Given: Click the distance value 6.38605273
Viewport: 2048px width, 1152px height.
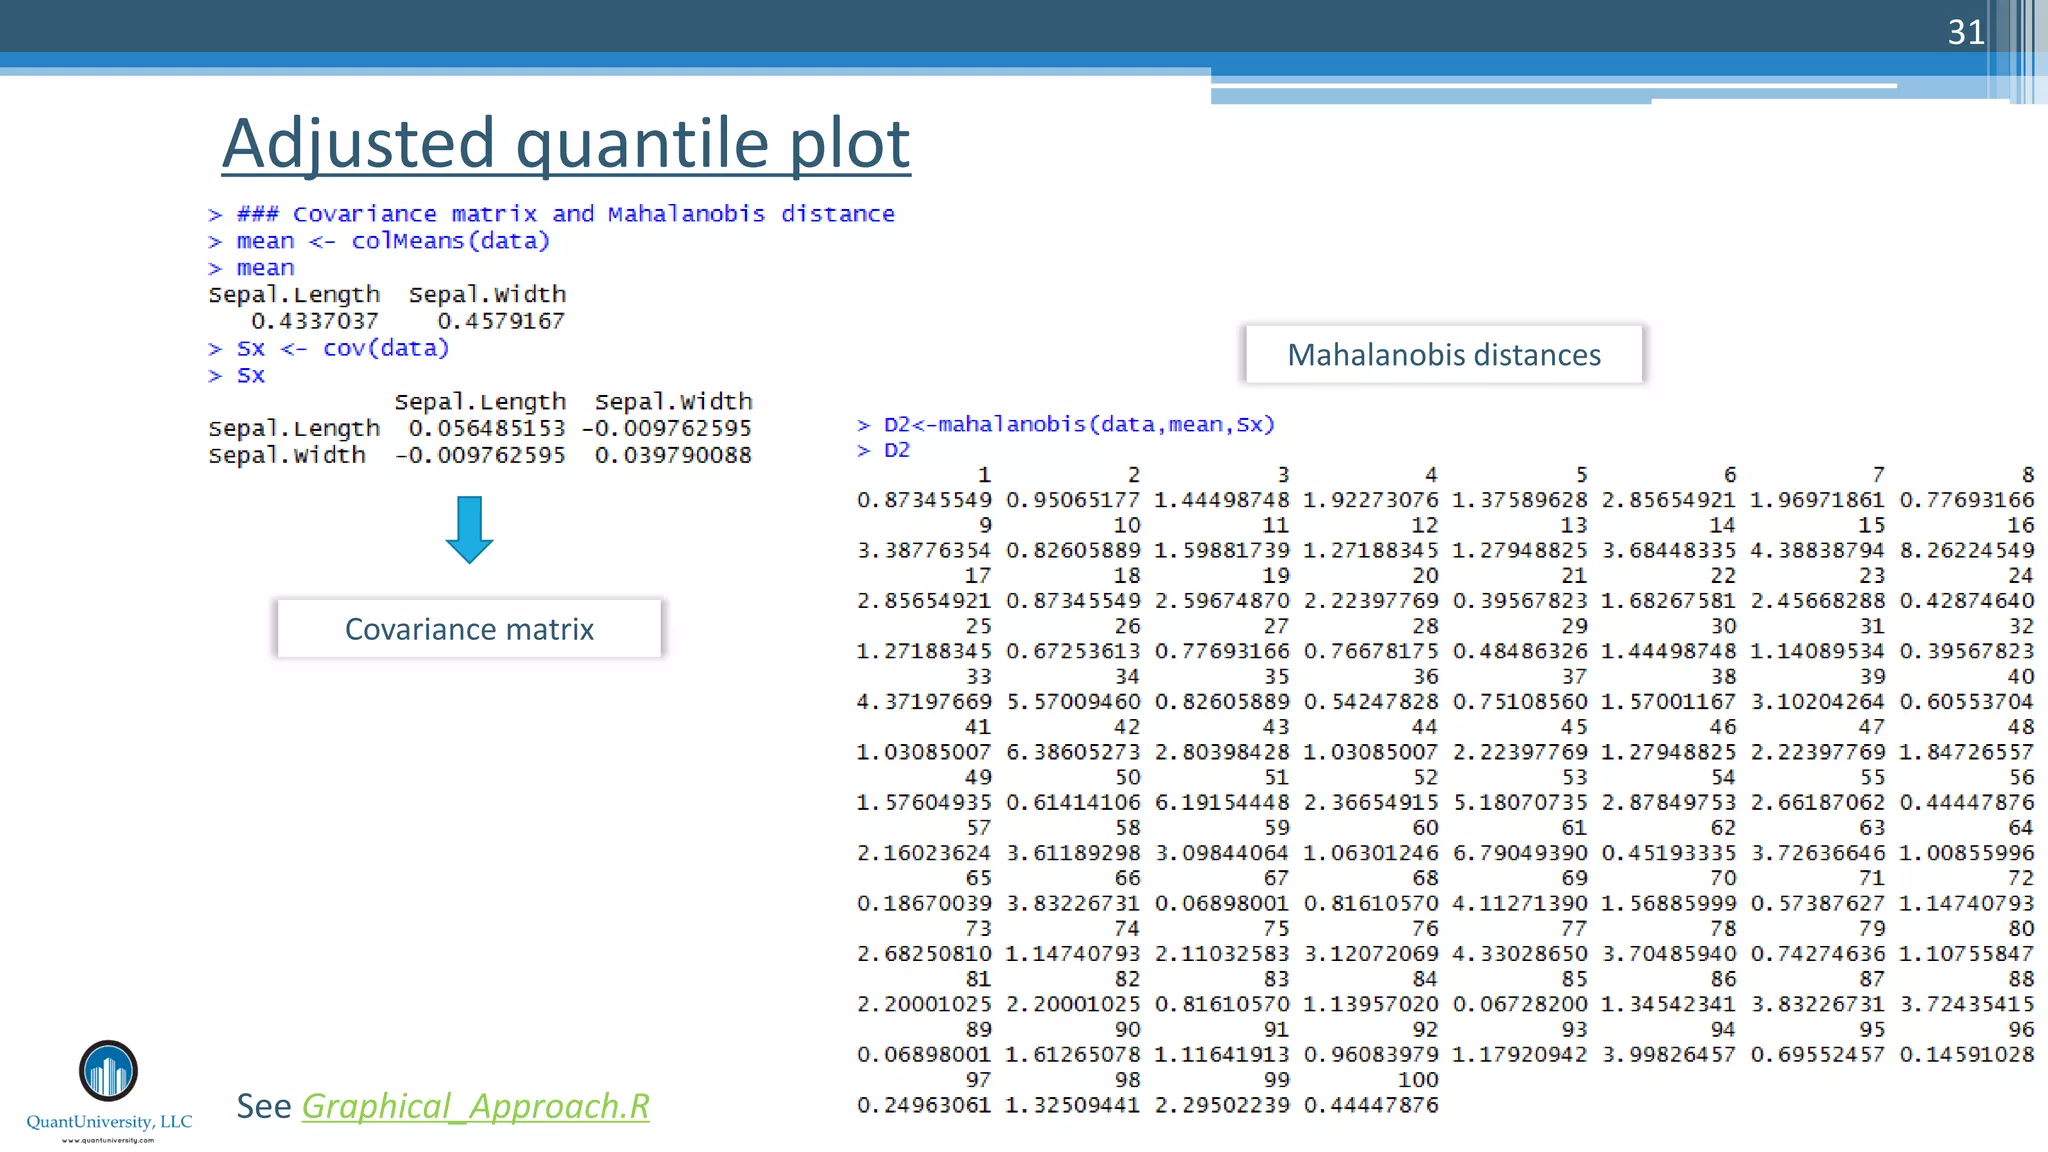Looking at the screenshot, I should coord(1073,751).
